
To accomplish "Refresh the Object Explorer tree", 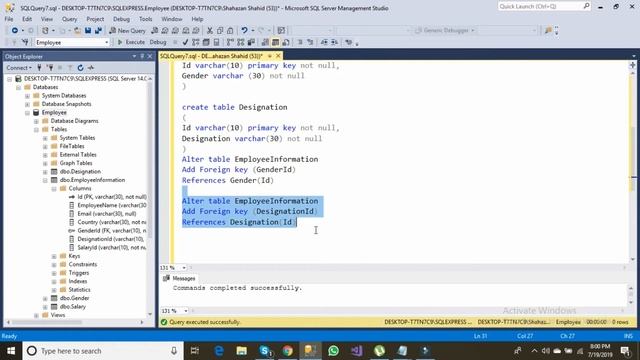I will tap(80, 68).
